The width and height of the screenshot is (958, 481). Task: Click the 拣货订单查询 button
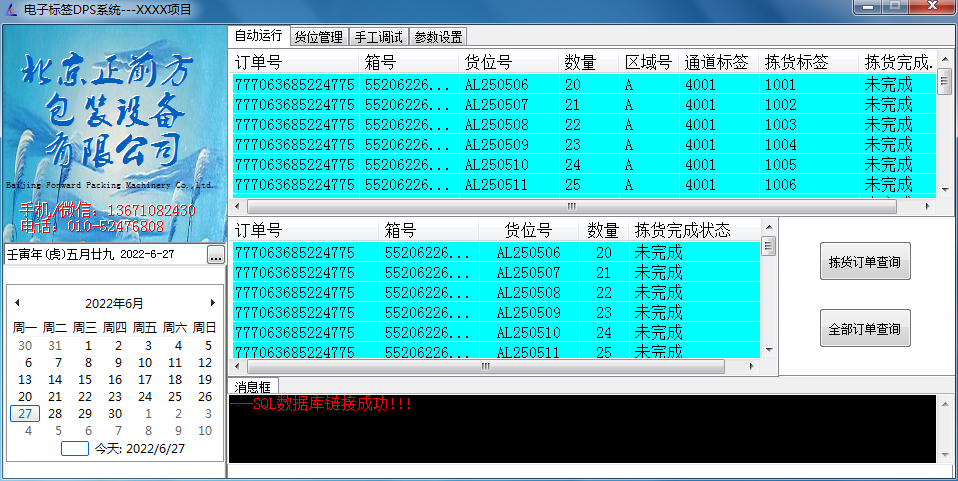click(865, 262)
